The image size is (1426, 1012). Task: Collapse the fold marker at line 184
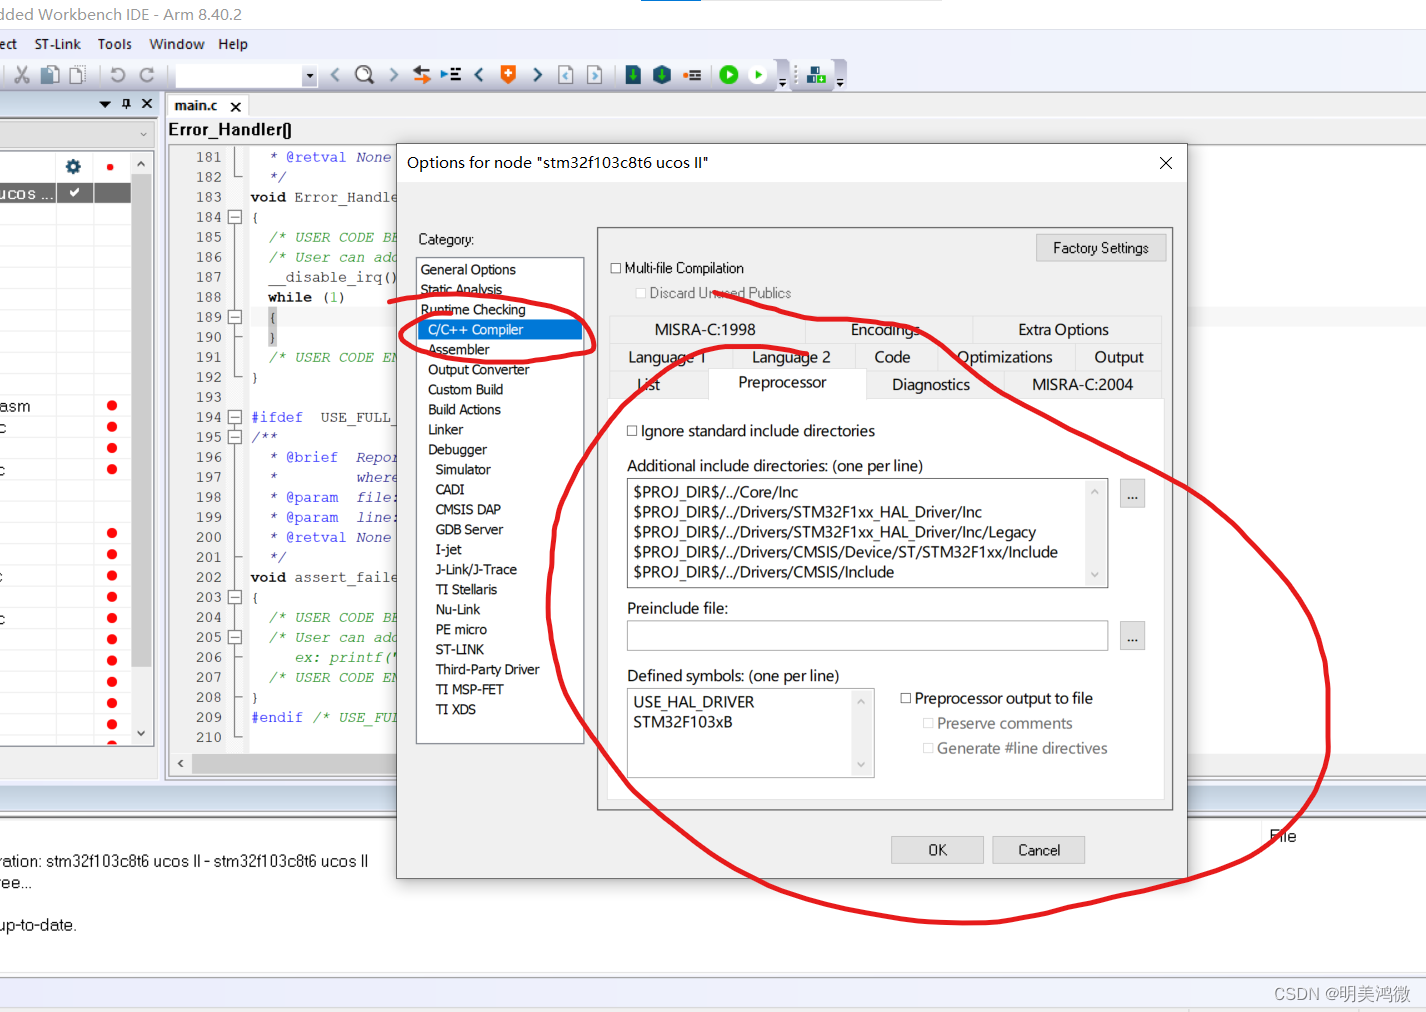click(234, 217)
